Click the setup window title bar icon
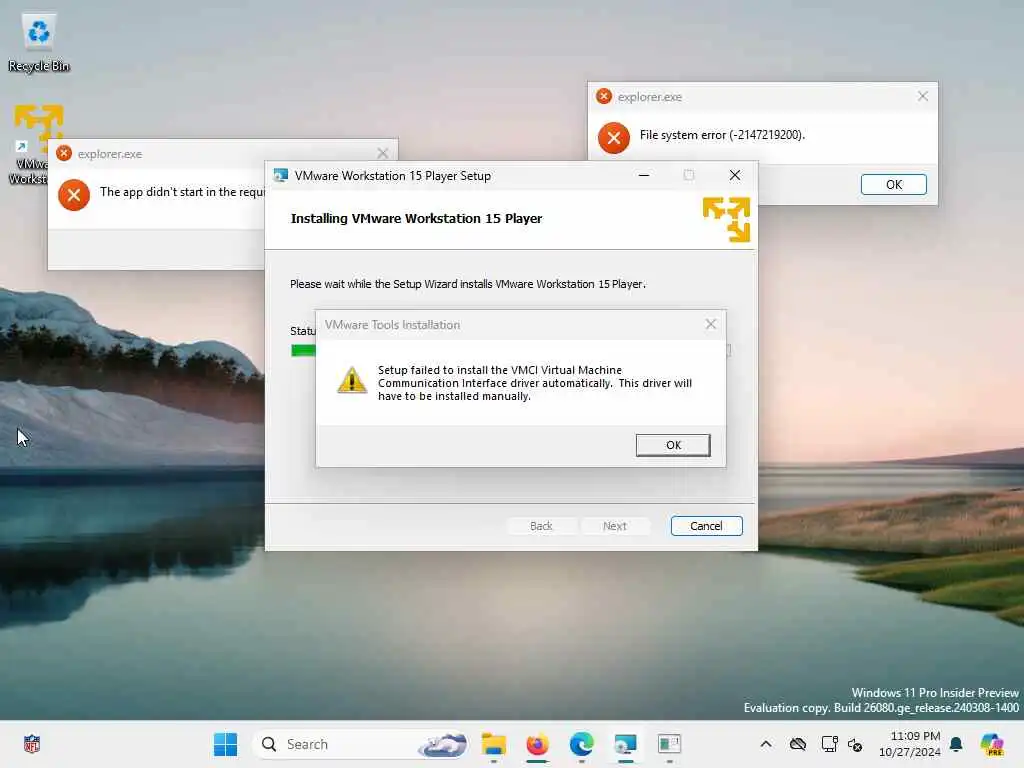Viewport: 1024px width, 768px height. click(x=281, y=176)
